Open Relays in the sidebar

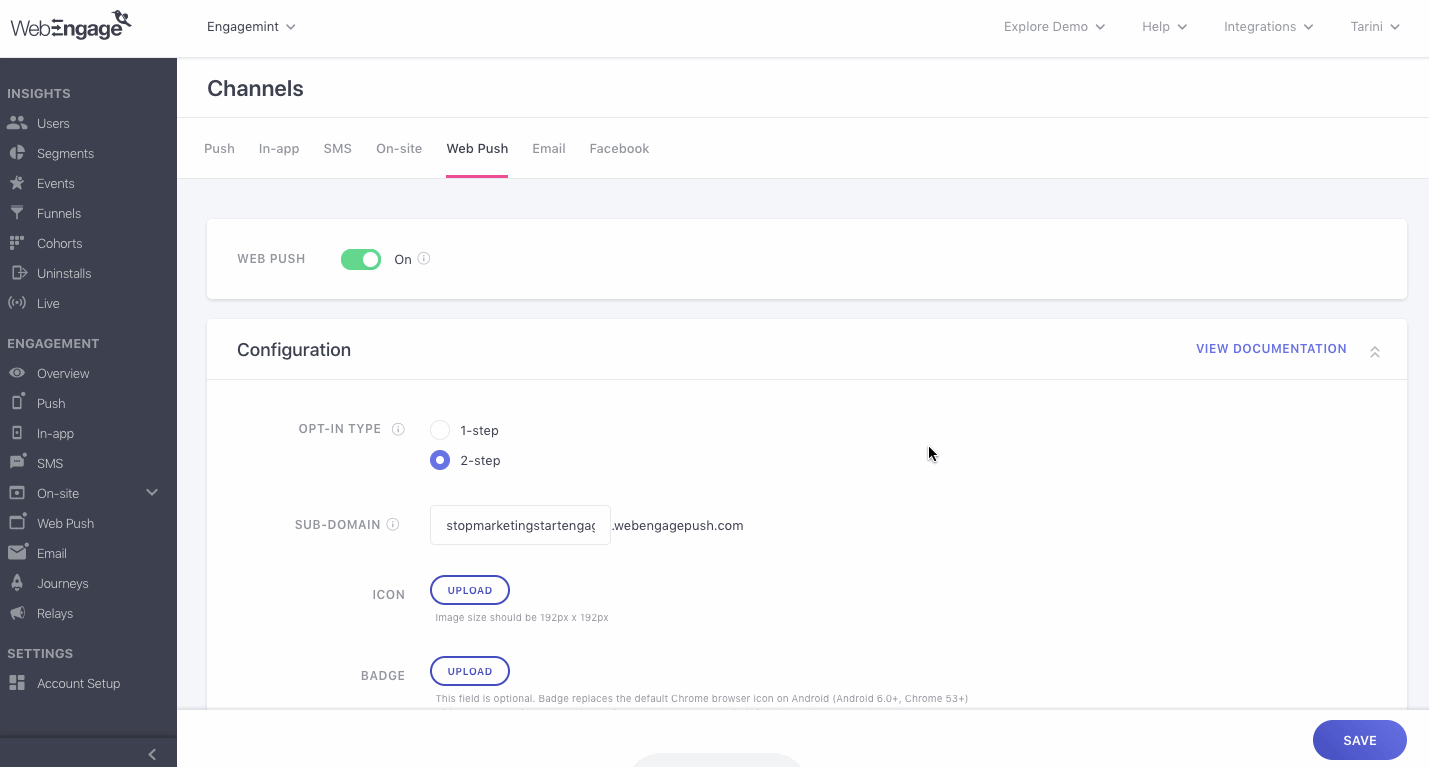(x=55, y=613)
